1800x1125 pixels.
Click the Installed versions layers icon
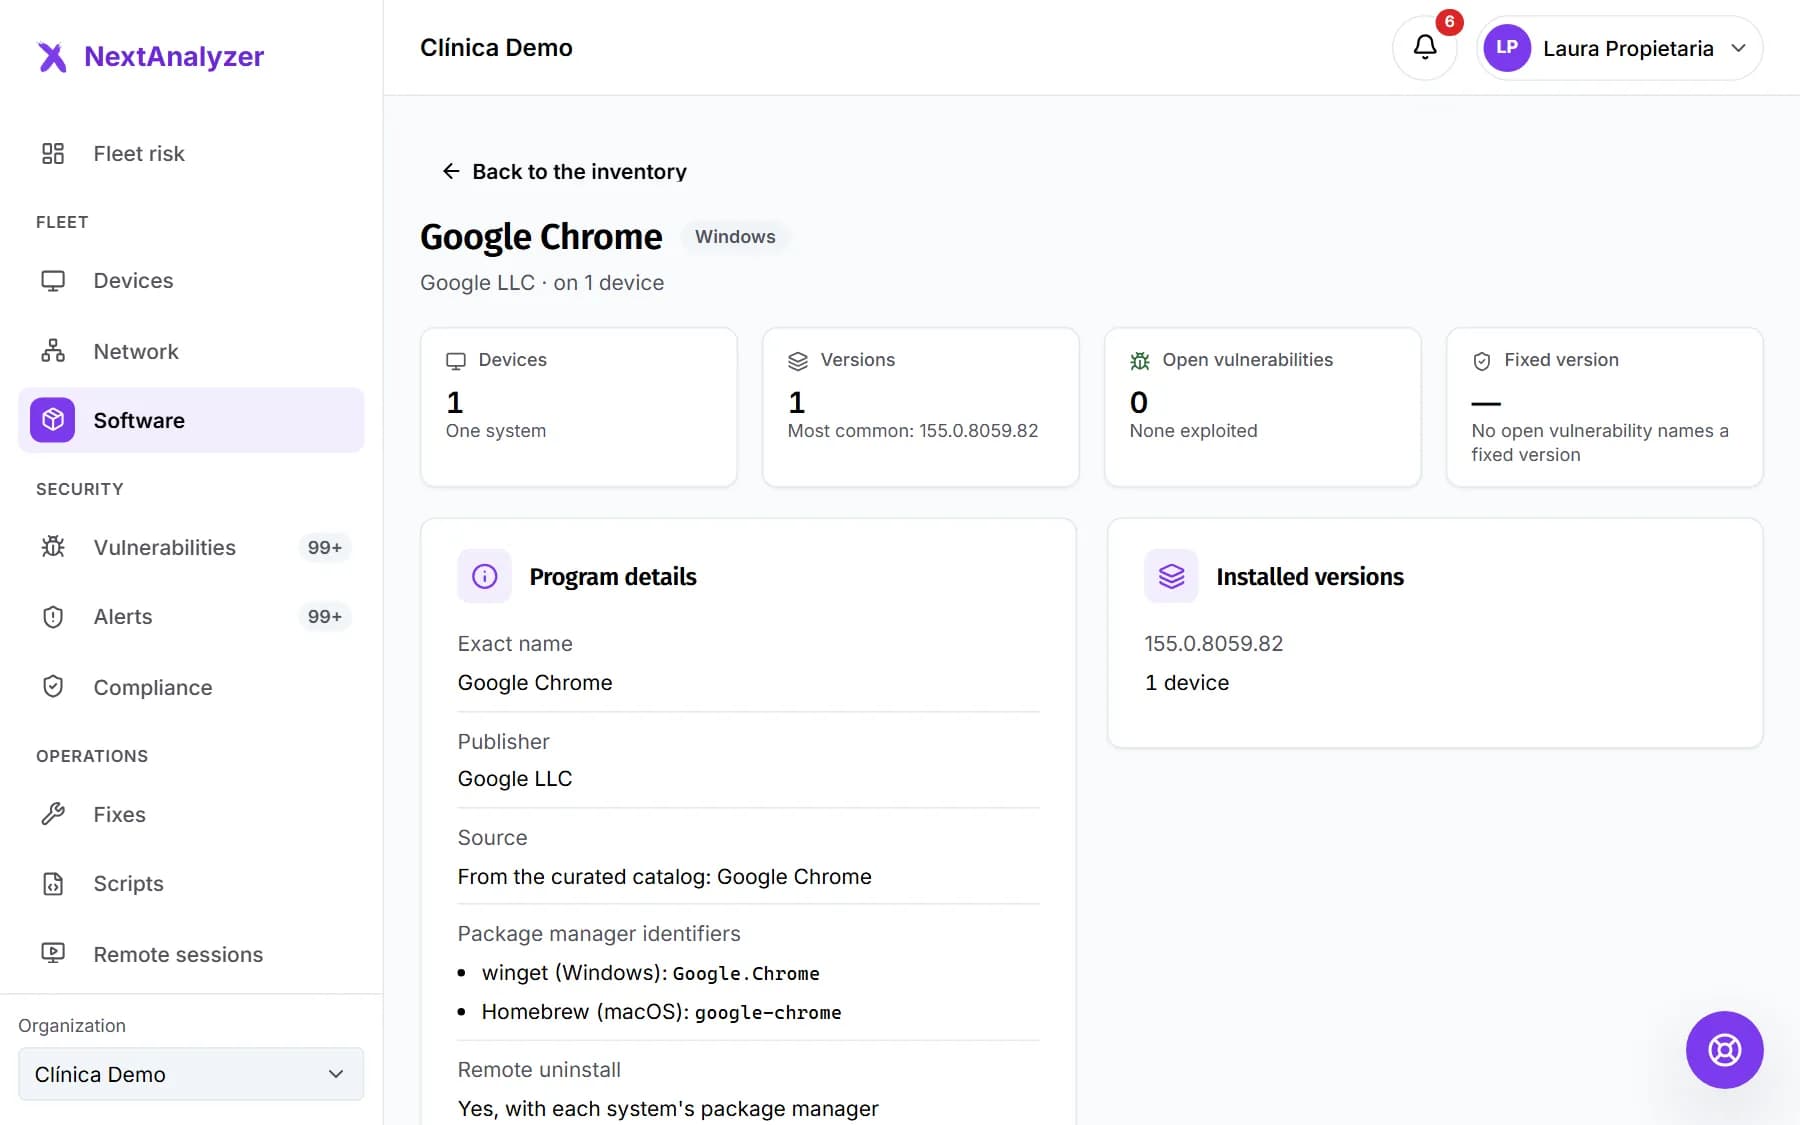coord(1171,576)
